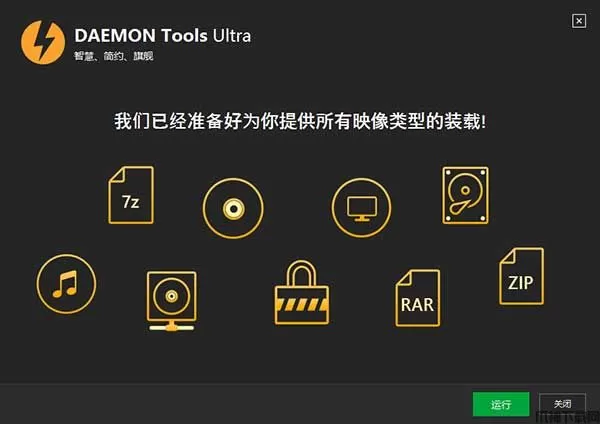Screen dimensions: 600x424
Task: Click the music note audio icon
Action: pyautogui.click(x=67, y=284)
